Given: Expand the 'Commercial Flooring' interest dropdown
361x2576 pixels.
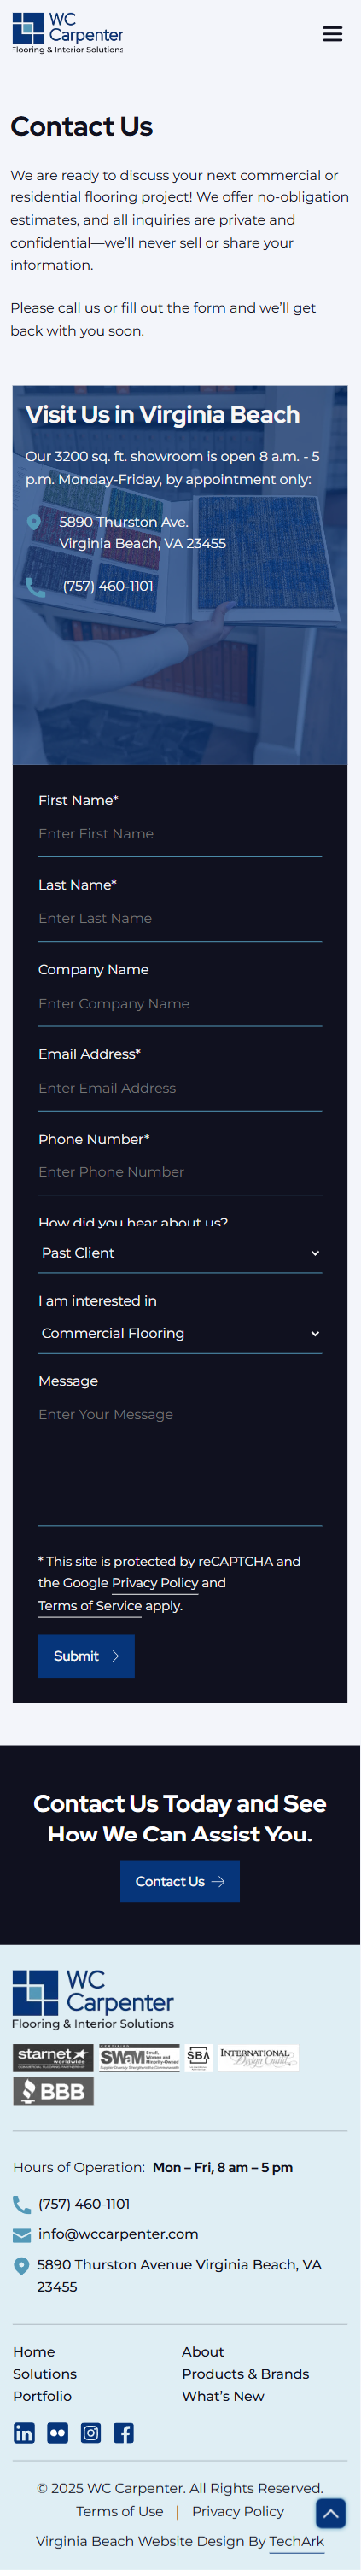Looking at the screenshot, I should point(180,1333).
